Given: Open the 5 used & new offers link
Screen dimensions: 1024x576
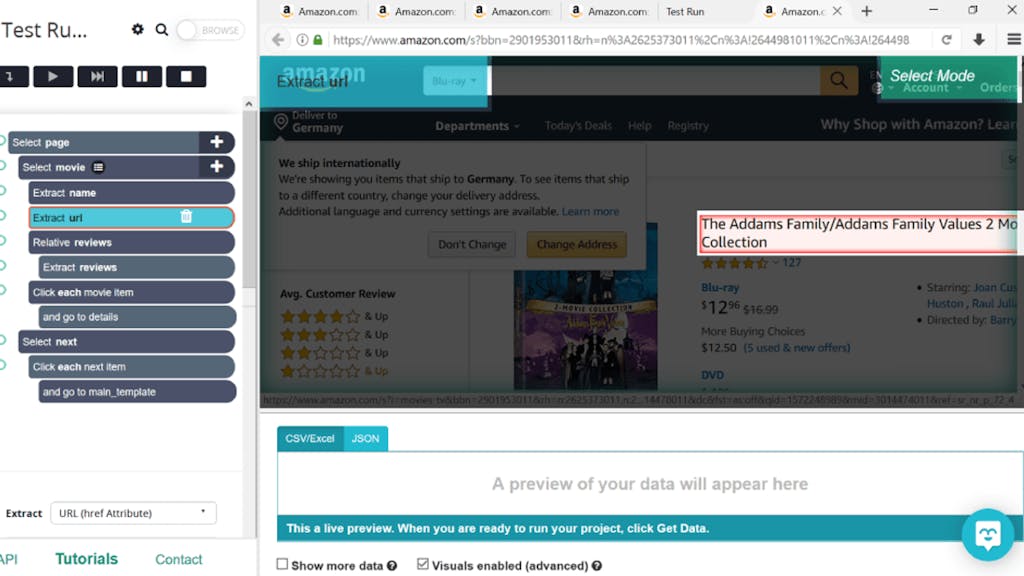Looking at the screenshot, I should (x=797, y=348).
